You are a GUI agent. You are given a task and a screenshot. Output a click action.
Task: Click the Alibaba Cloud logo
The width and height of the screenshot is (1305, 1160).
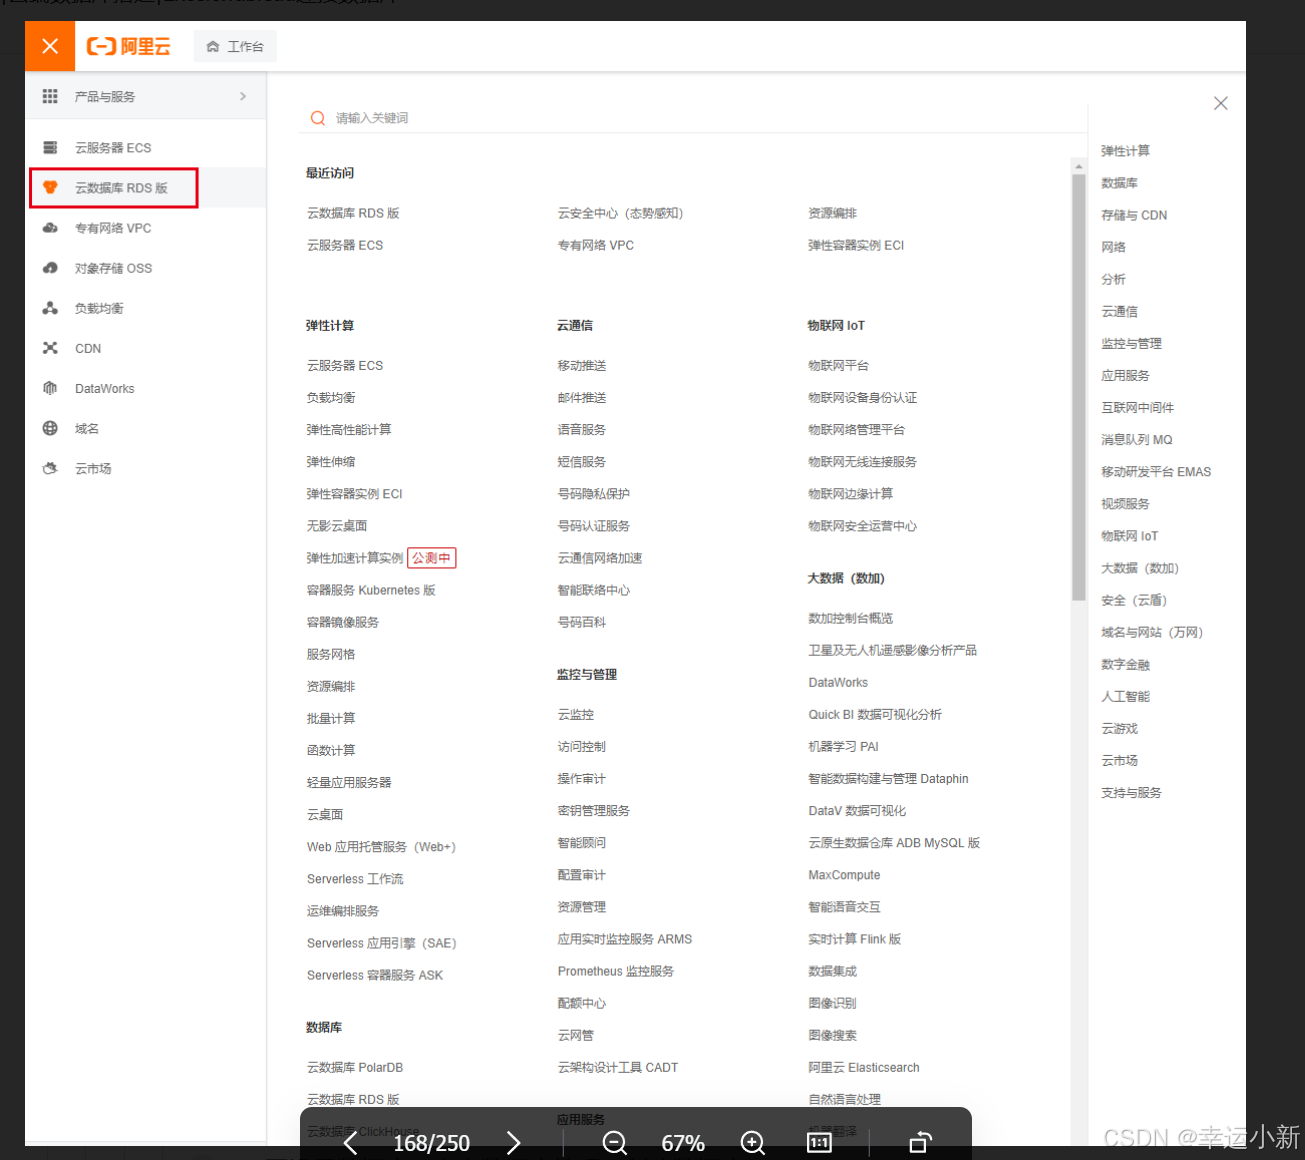(x=128, y=46)
